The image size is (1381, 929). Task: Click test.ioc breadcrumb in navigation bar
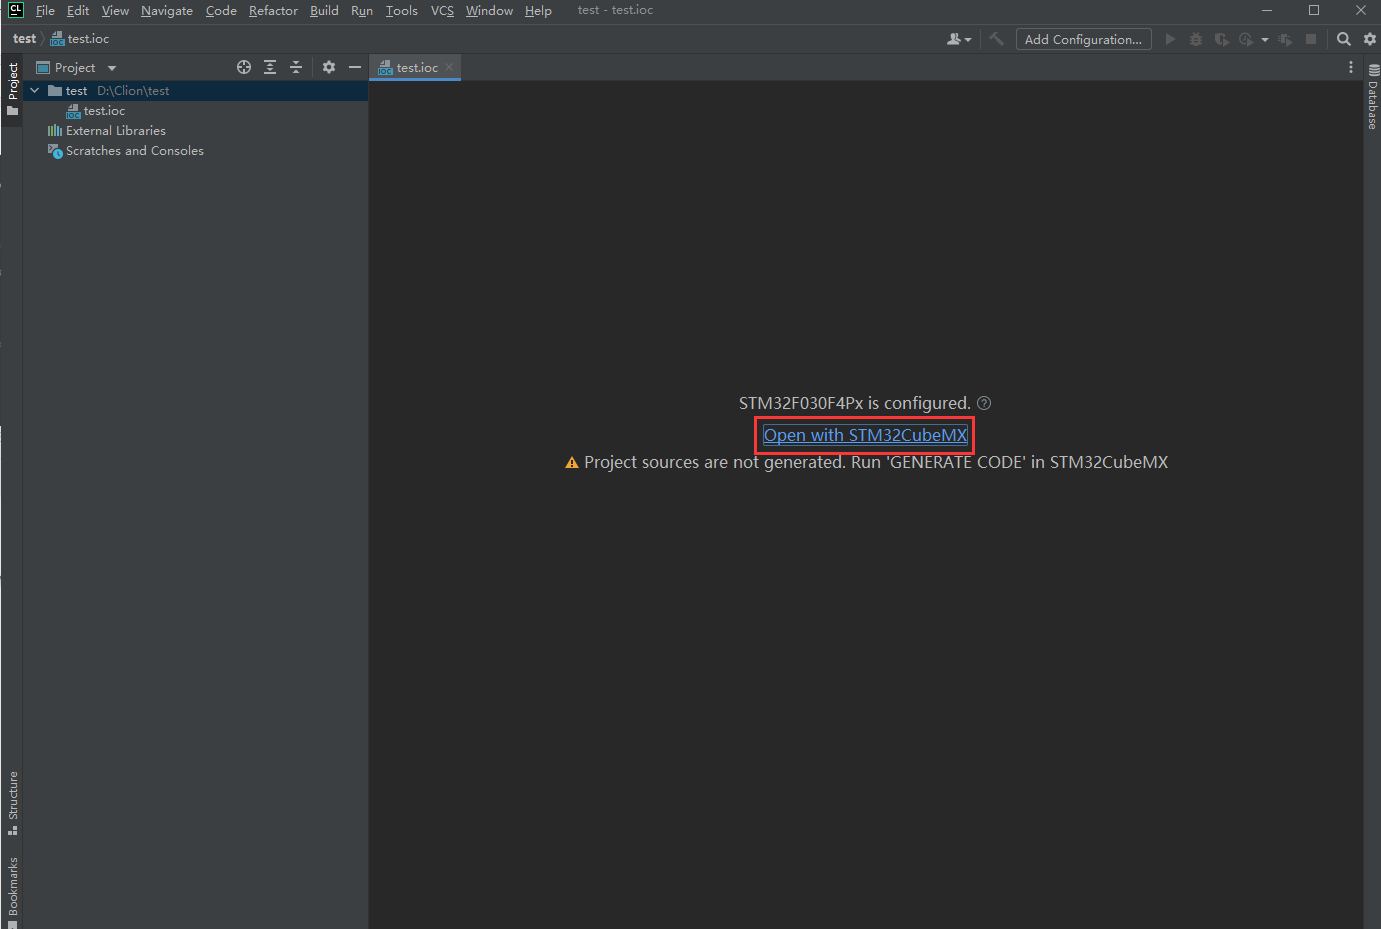[80, 39]
